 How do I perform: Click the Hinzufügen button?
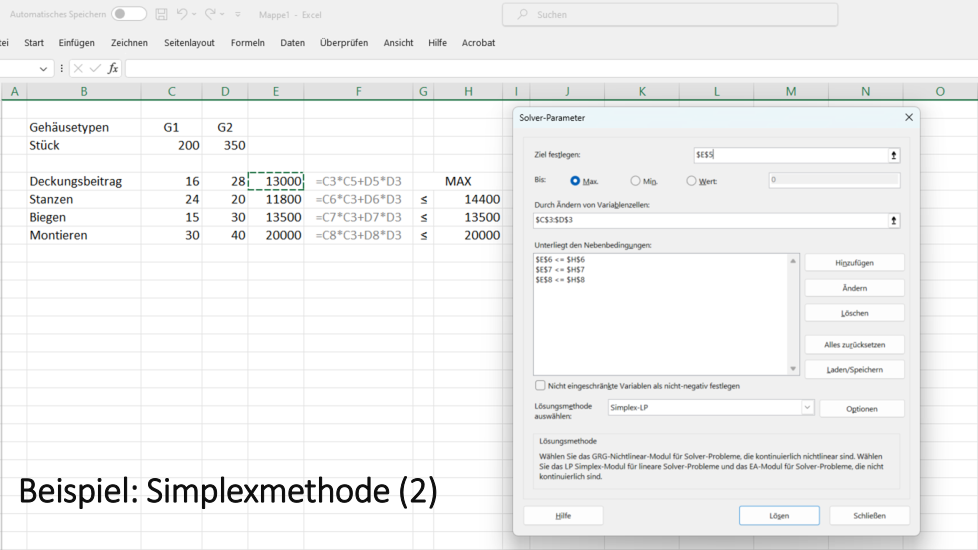854,262
